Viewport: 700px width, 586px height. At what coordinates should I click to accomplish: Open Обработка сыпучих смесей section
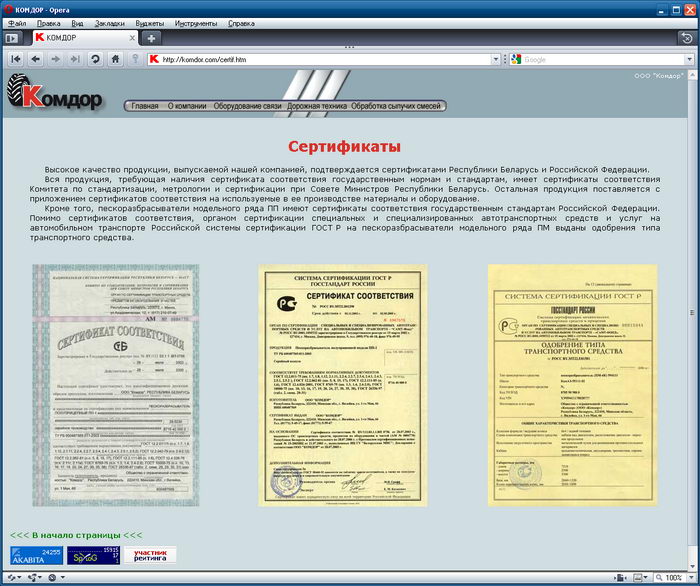tap(396, 106)
